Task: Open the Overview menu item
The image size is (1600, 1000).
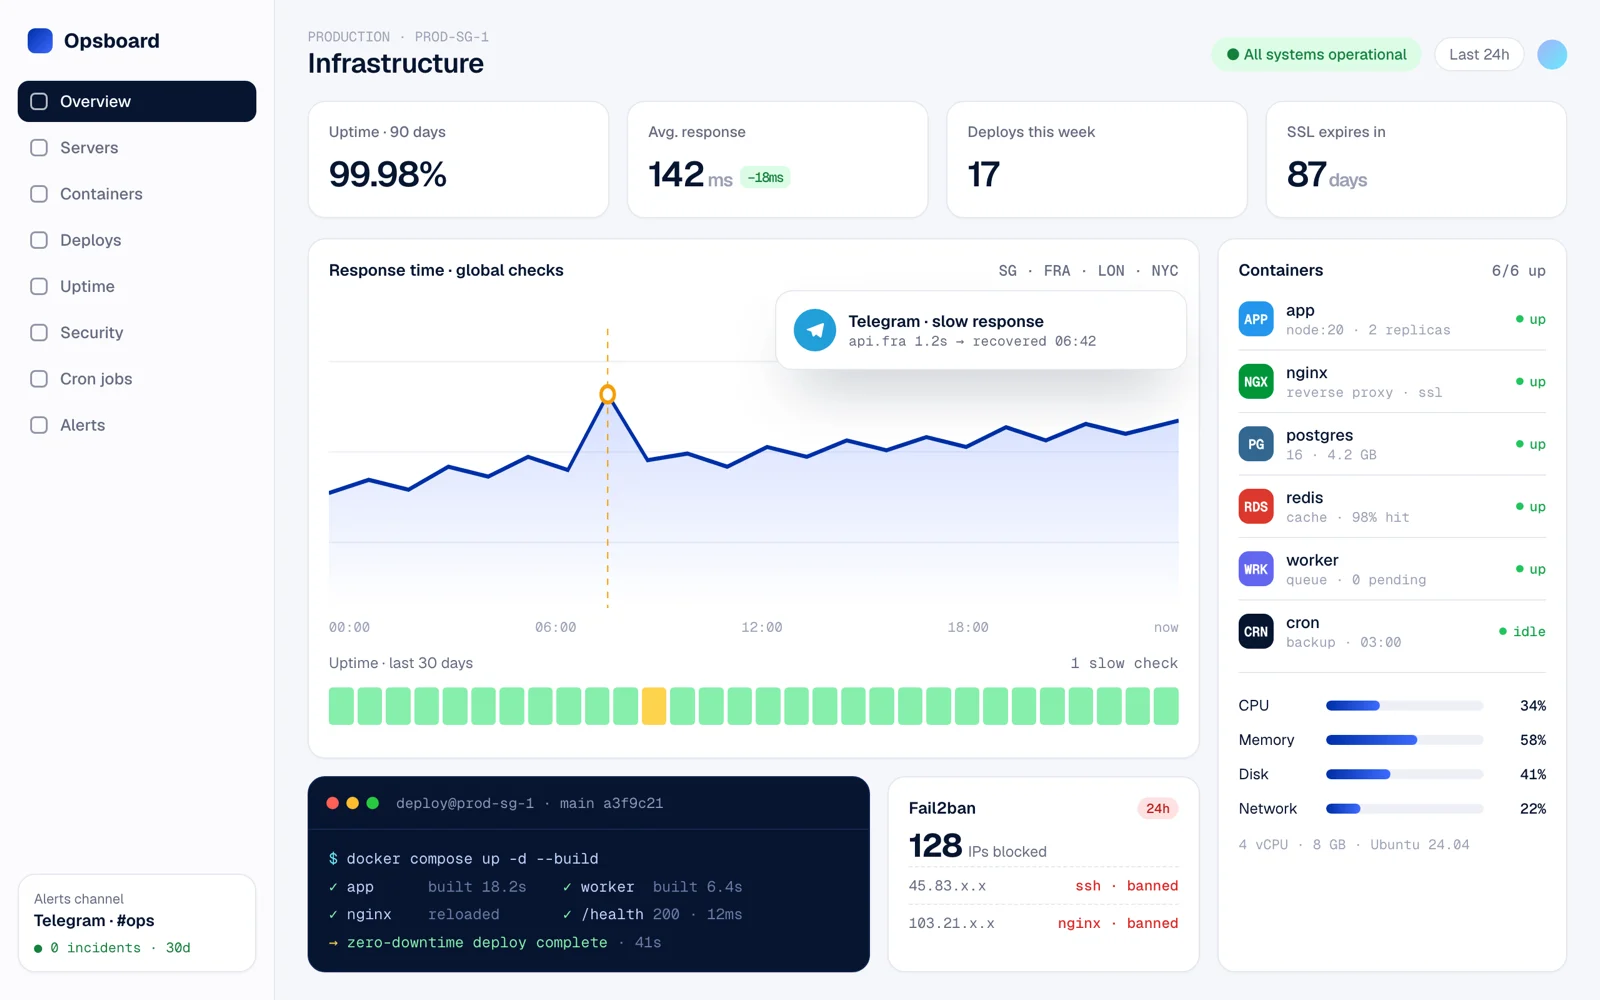Action: point(137,101)
